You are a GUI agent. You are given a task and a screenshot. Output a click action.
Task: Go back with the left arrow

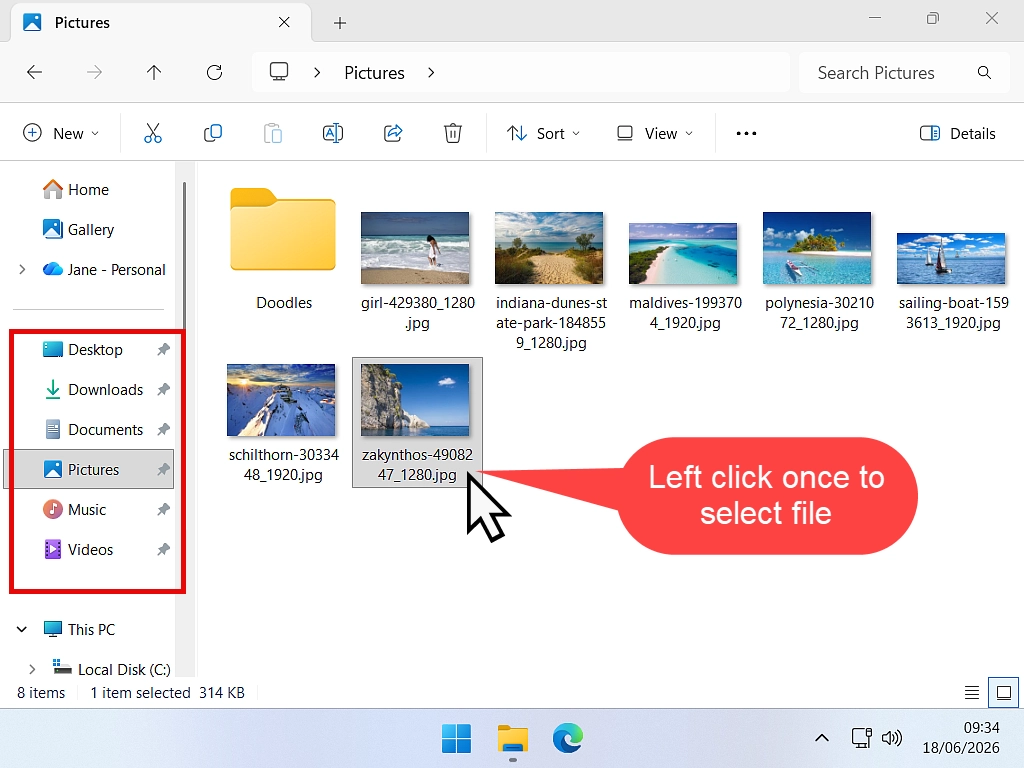click(35, 72)
